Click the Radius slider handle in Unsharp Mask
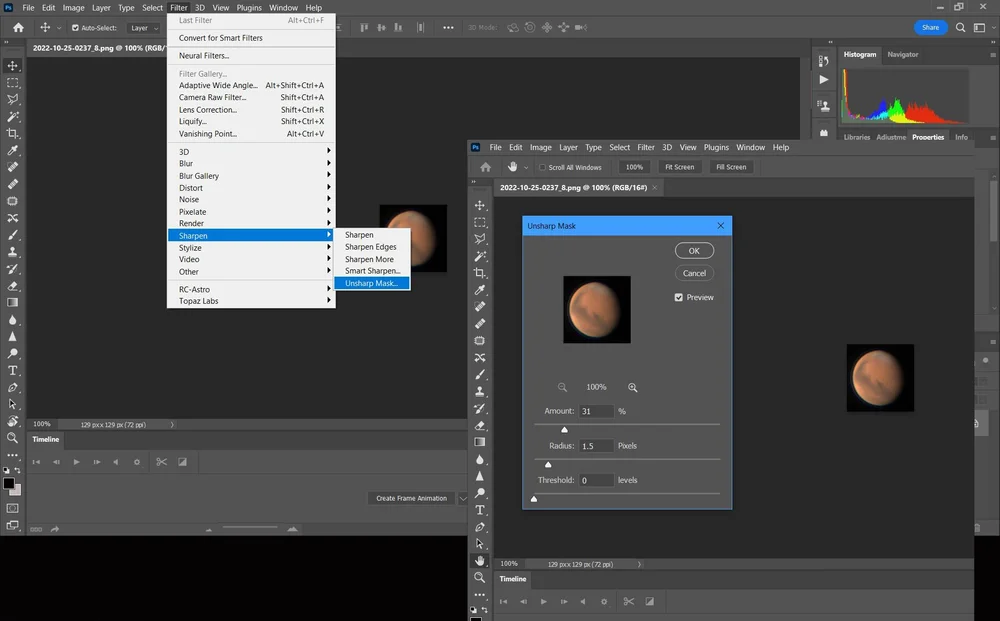This screenshot has height=621, width=1000. [x=548, y=464]
